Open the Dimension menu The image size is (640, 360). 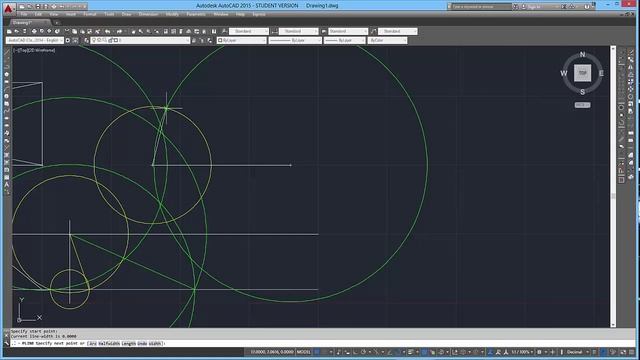coord(148,14)
